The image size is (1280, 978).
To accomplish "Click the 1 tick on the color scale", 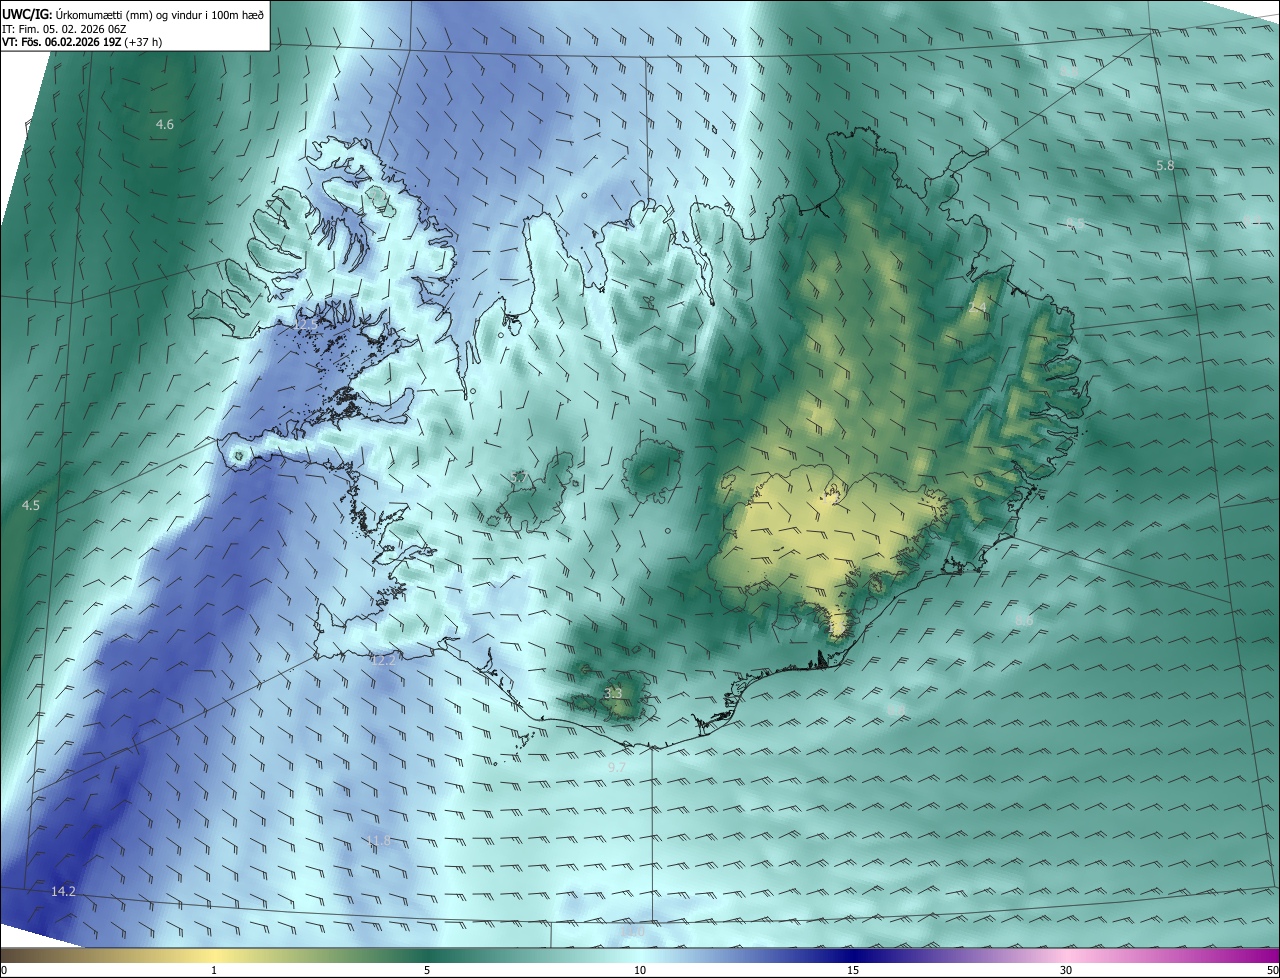I will tap(214, 970).
